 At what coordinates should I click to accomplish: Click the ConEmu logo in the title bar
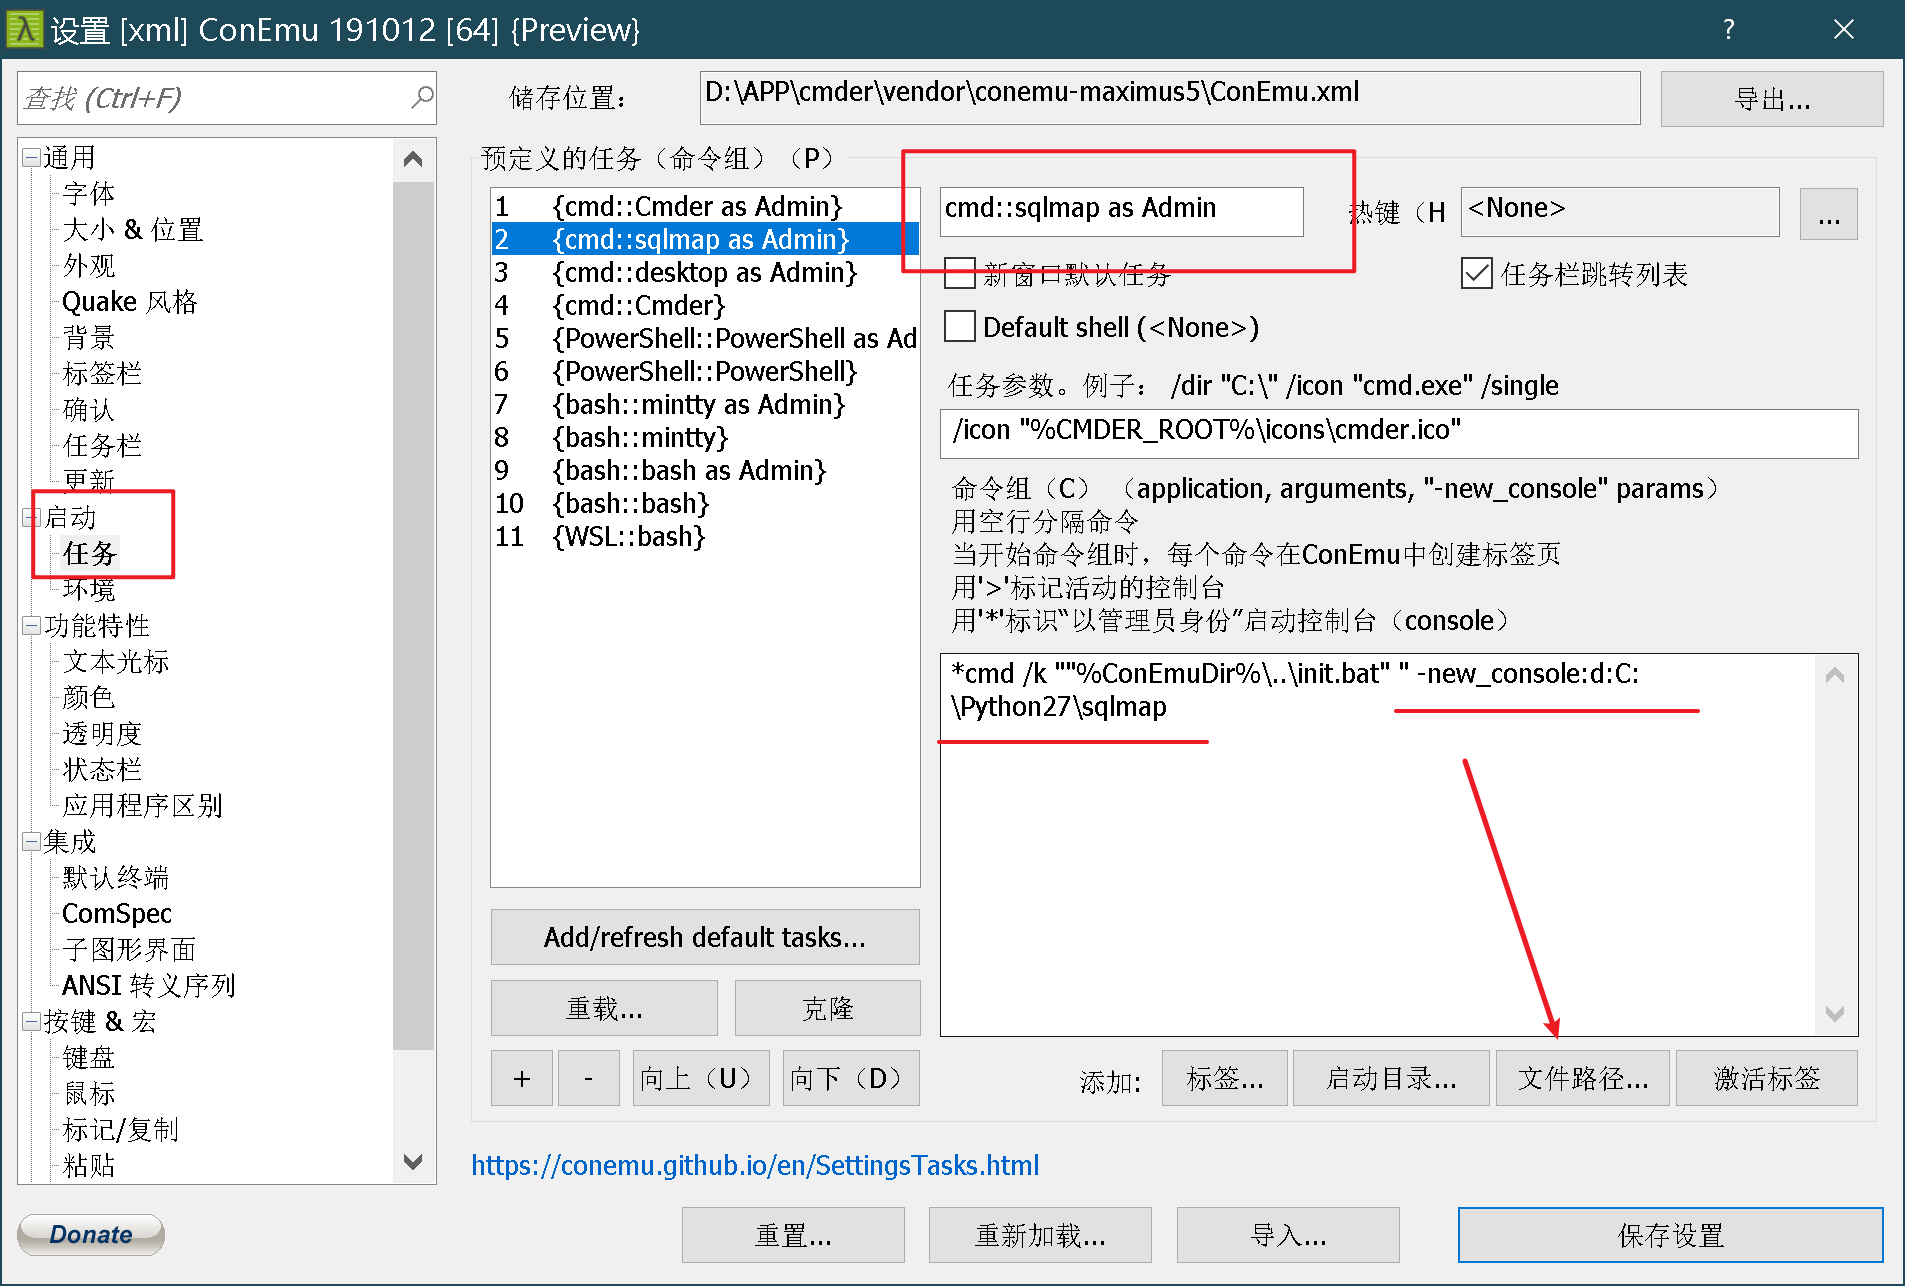25,28
